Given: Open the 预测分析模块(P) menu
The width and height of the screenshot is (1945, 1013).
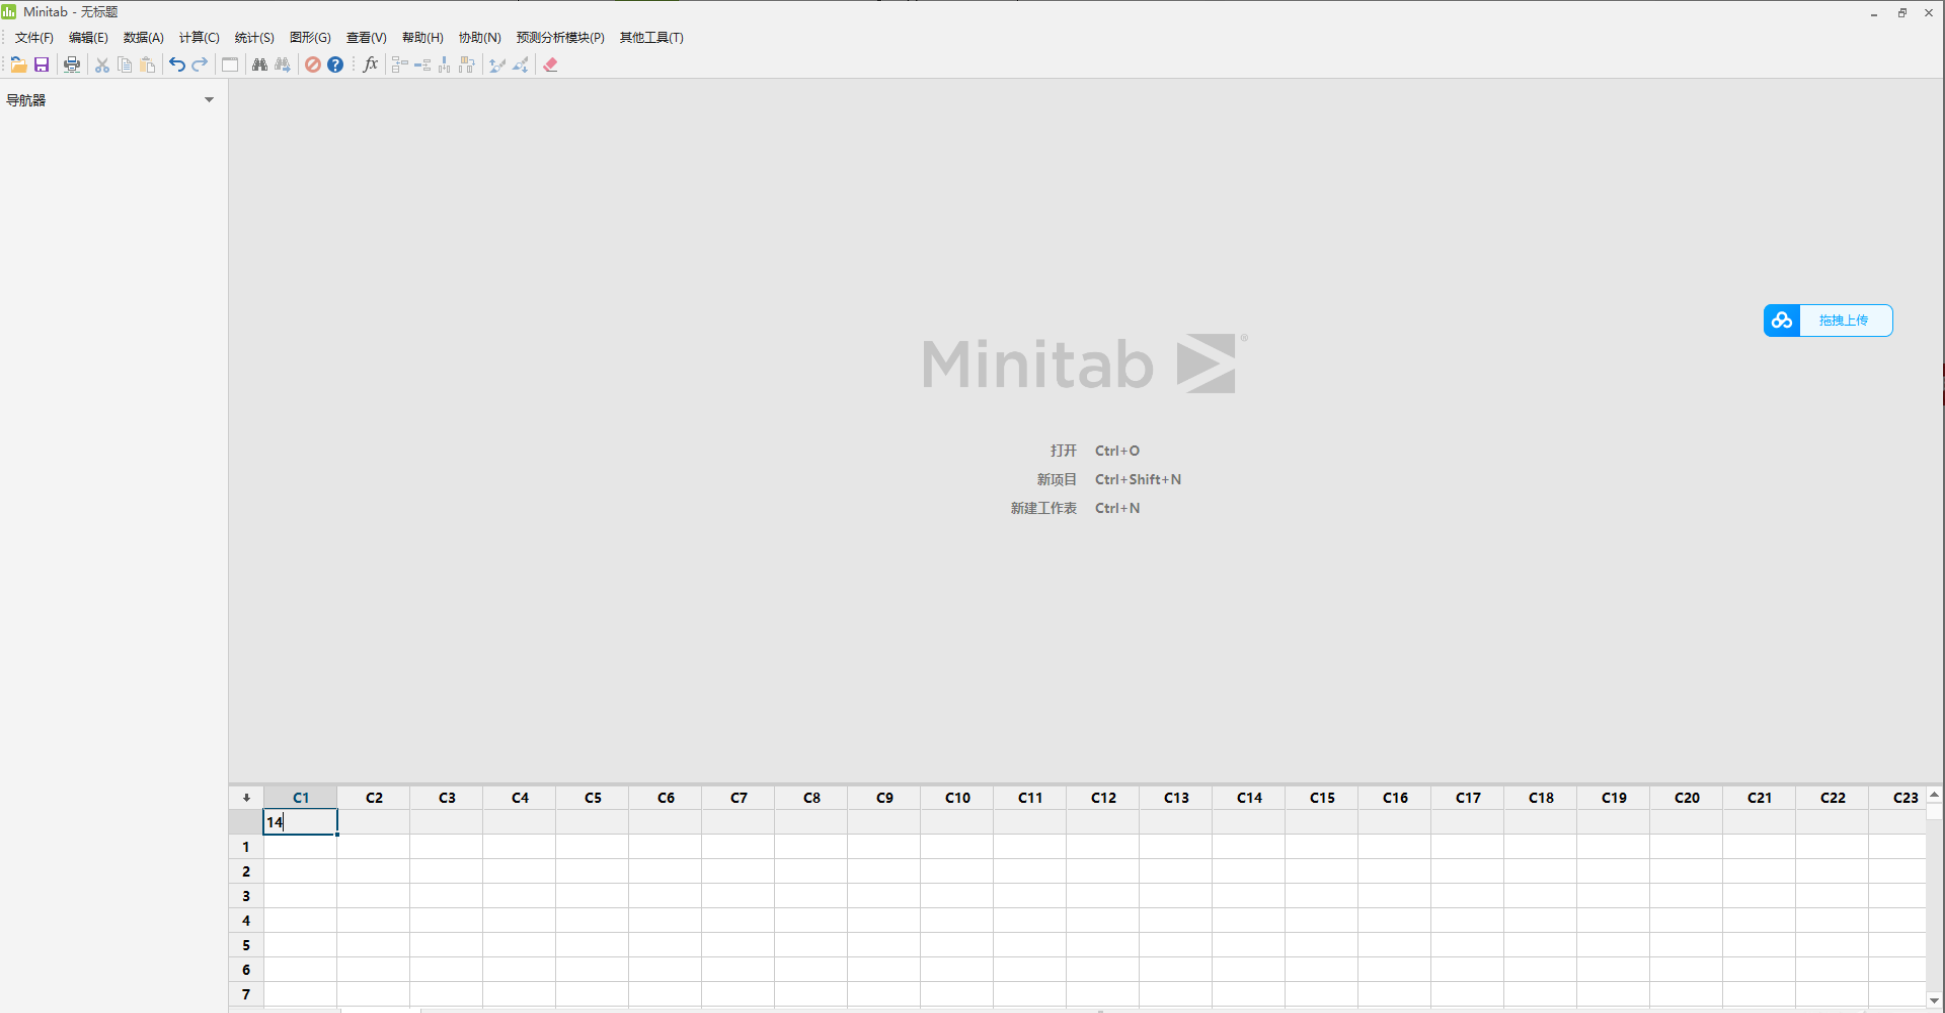Looking at the screenshot, I should (560, 38).
